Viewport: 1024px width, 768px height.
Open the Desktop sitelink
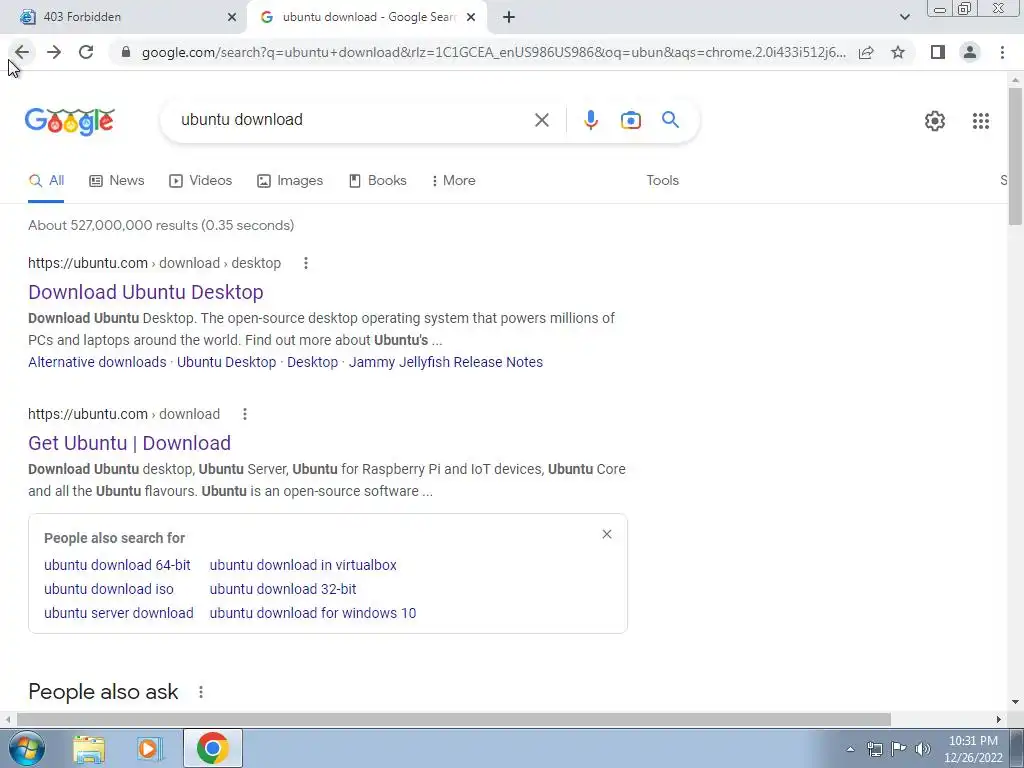pyautogui.click(x=312, y=362)
